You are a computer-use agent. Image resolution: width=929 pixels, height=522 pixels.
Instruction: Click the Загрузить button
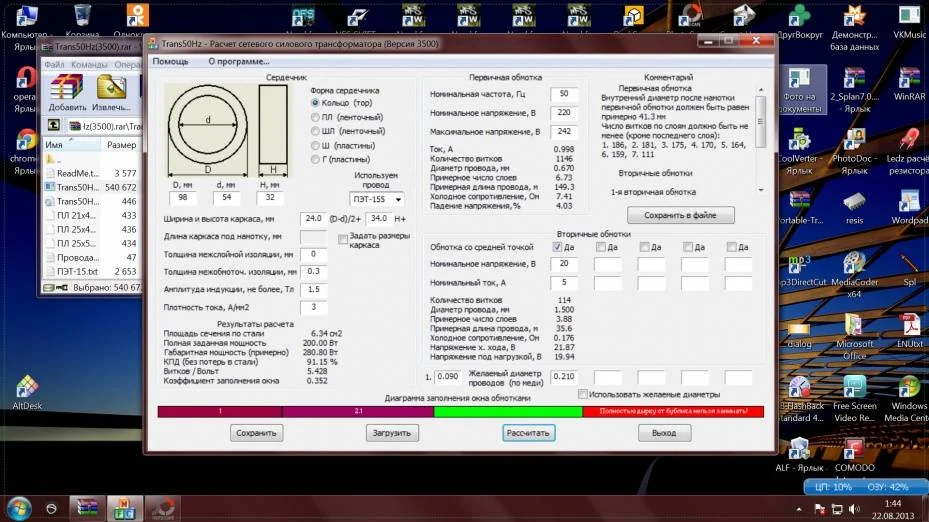coord(392,433)
